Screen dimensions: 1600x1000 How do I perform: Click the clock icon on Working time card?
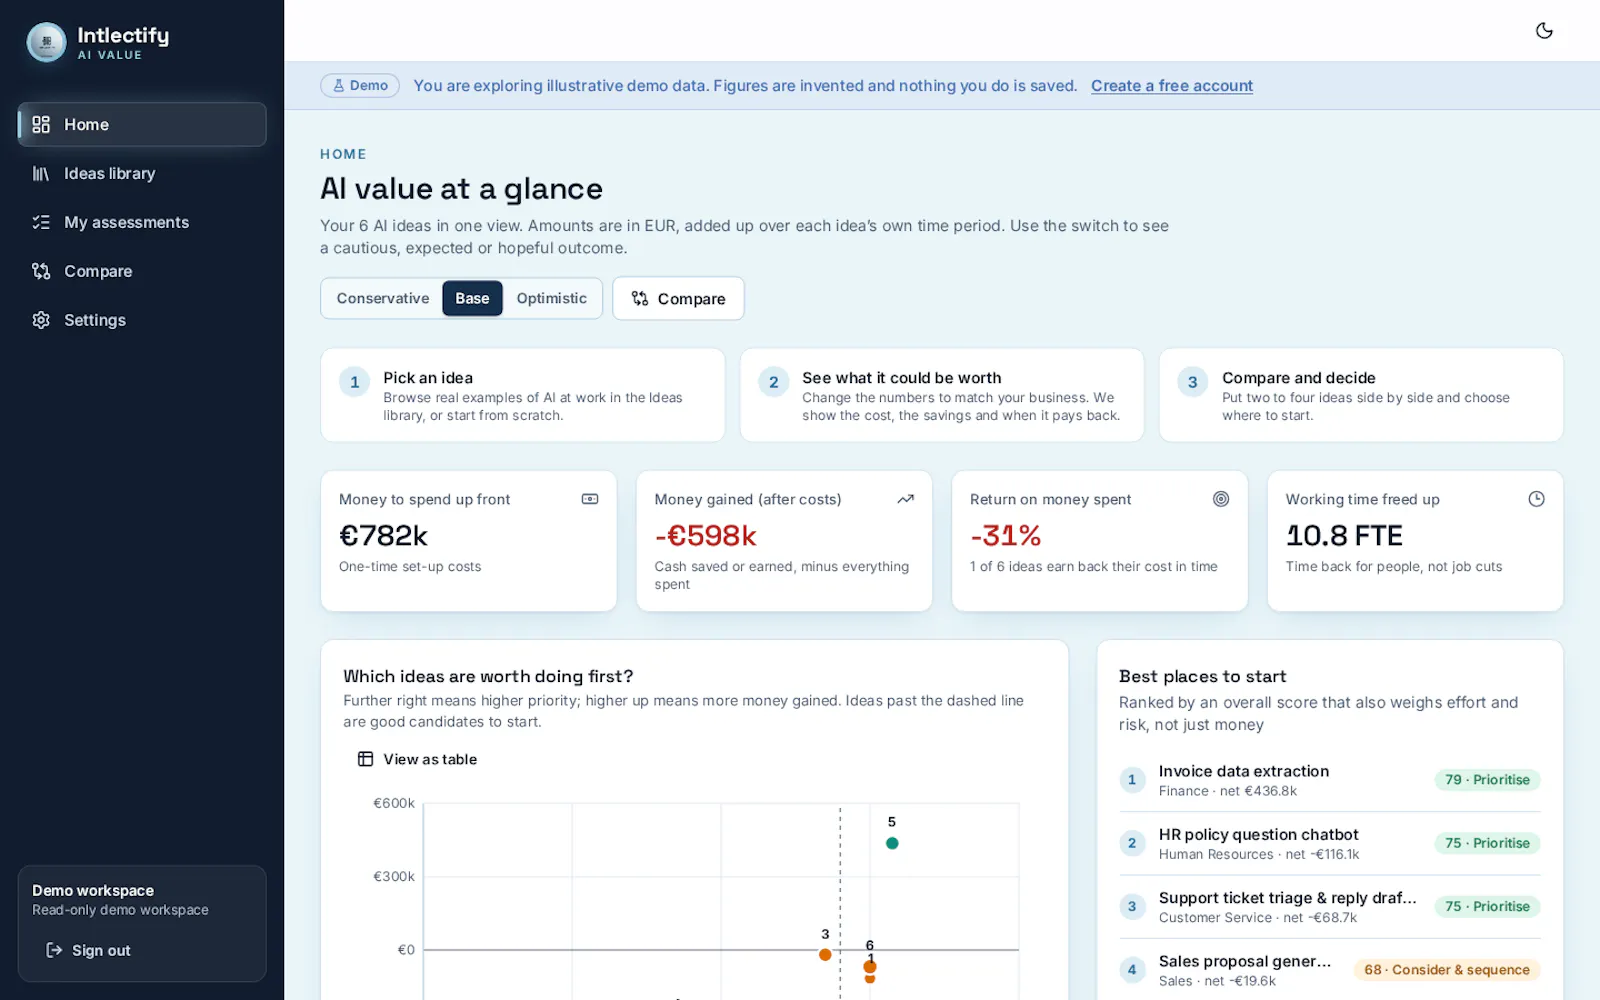[1537, 499]
